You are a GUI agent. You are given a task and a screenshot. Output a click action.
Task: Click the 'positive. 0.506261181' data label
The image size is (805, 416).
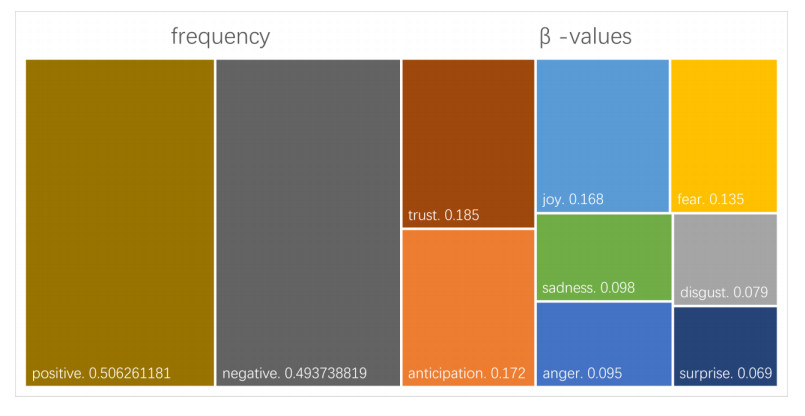click(101, 374)
